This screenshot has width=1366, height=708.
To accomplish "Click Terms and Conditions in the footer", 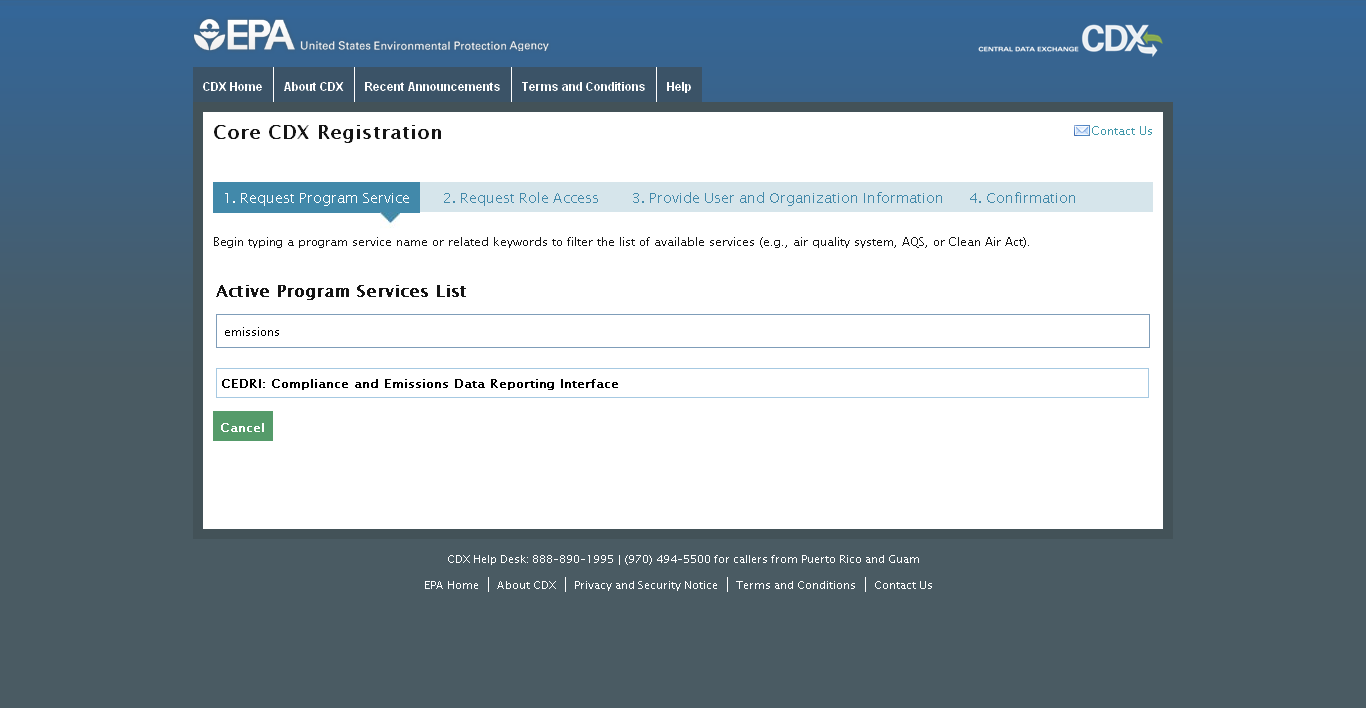I will pos(795,584).
